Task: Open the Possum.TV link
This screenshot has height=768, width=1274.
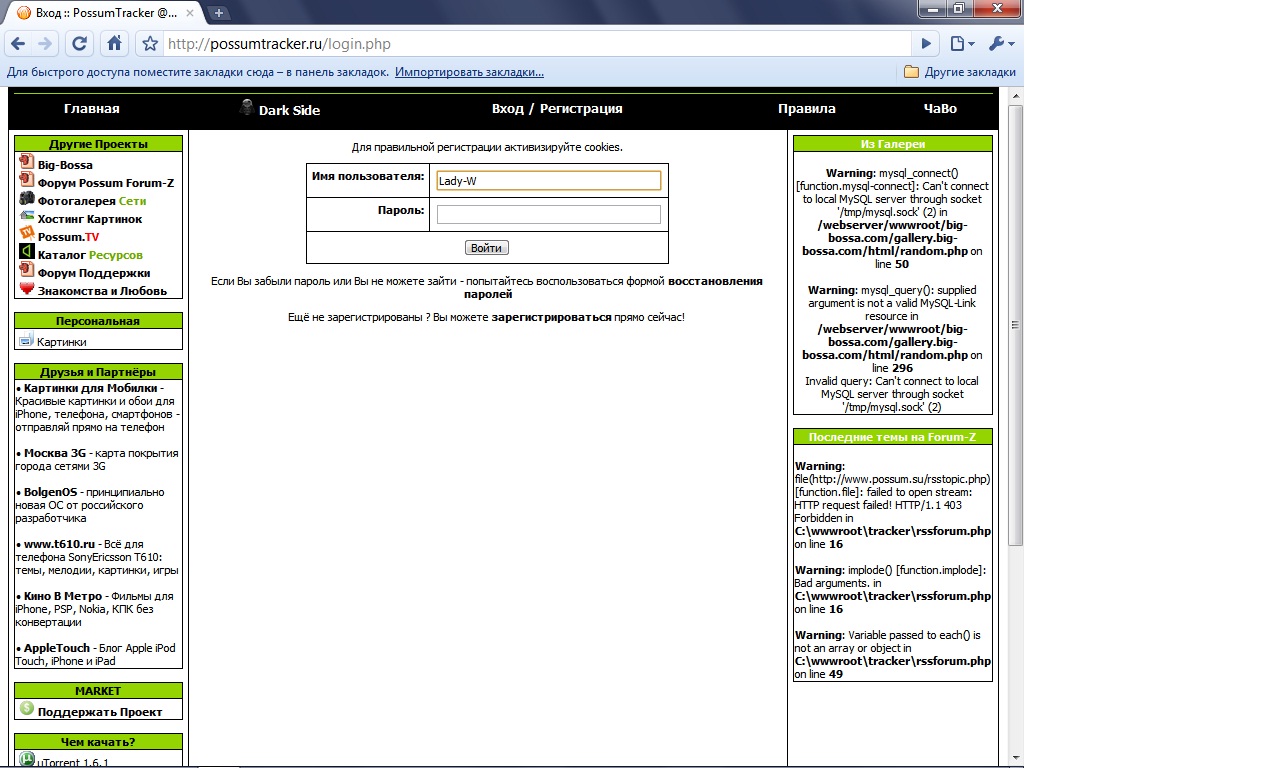Action: click(69, 237)
